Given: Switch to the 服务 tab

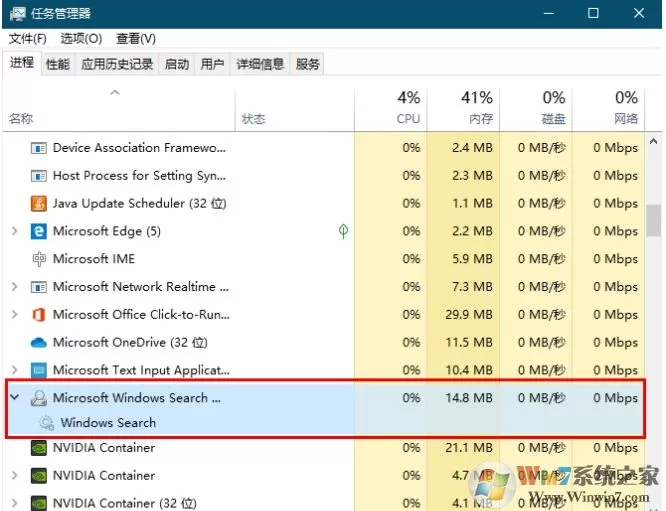Looking at the screenshot, I should click(x=307, y=64).
